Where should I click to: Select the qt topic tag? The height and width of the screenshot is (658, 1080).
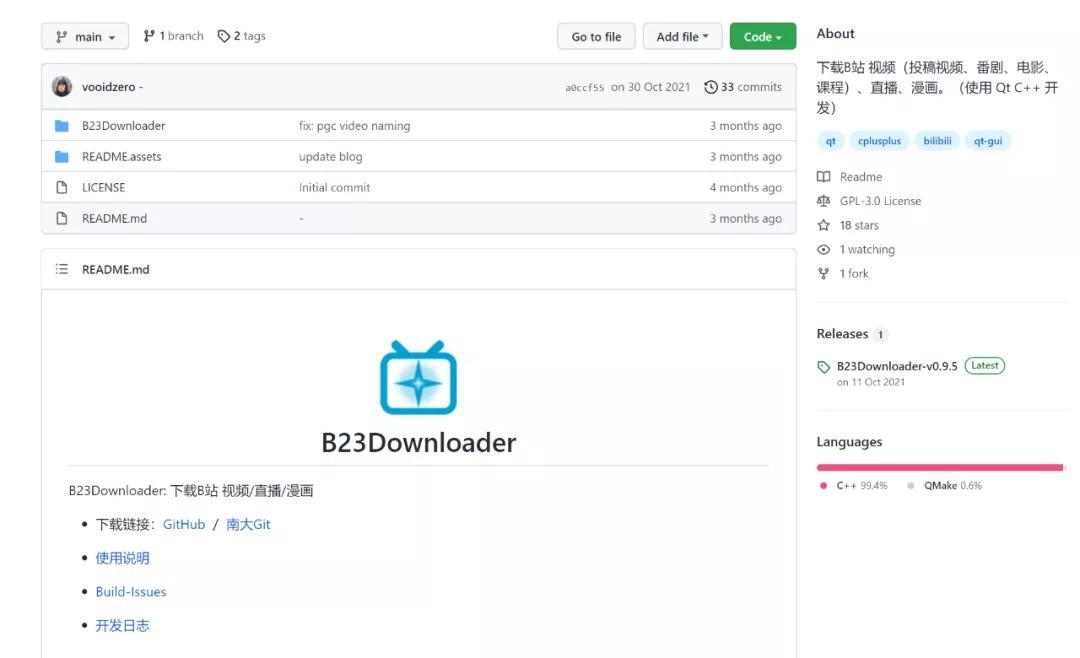point(831,141)
